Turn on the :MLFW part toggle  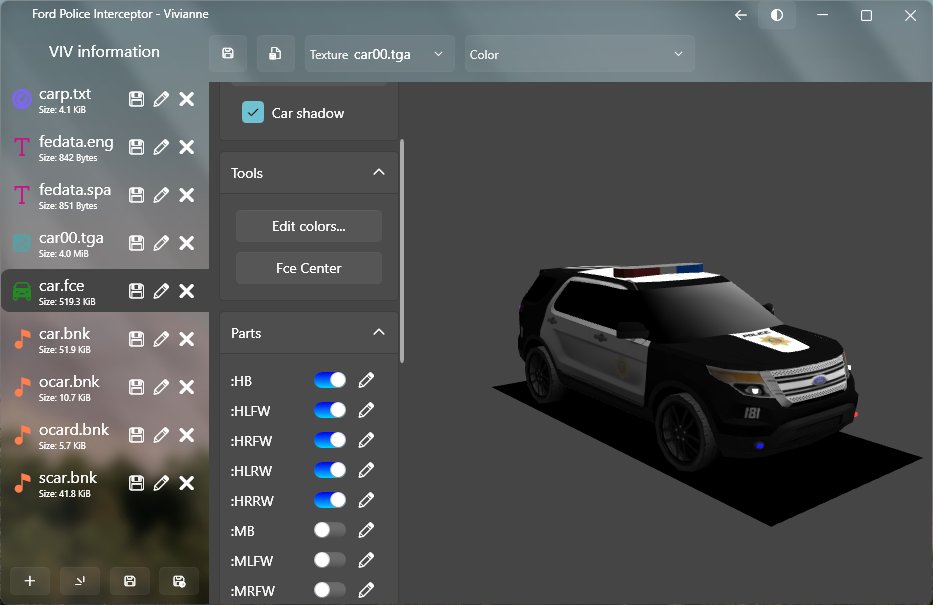330,560
